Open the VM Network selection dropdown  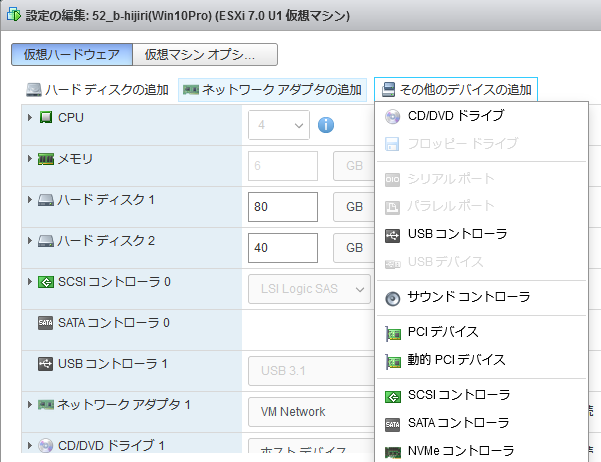[311, 412]
